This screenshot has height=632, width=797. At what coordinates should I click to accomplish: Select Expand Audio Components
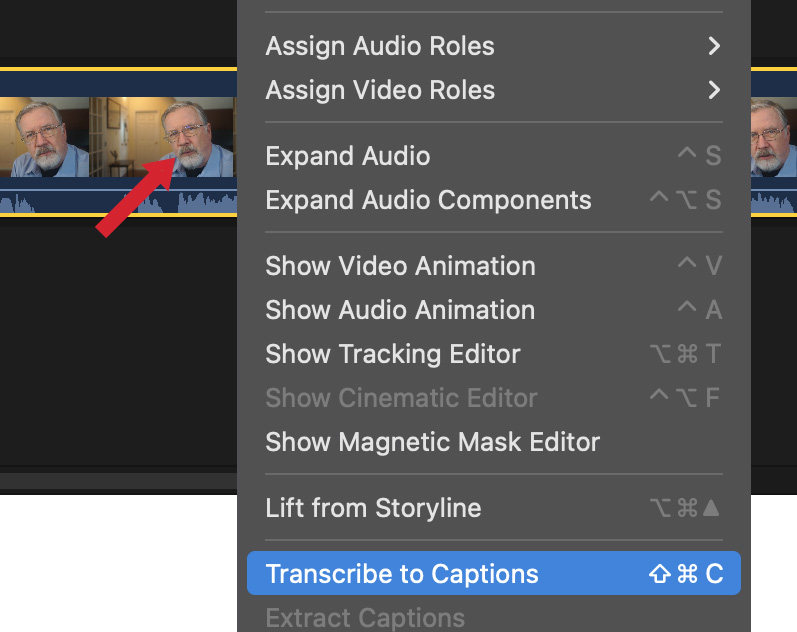(x=428, y=200)
